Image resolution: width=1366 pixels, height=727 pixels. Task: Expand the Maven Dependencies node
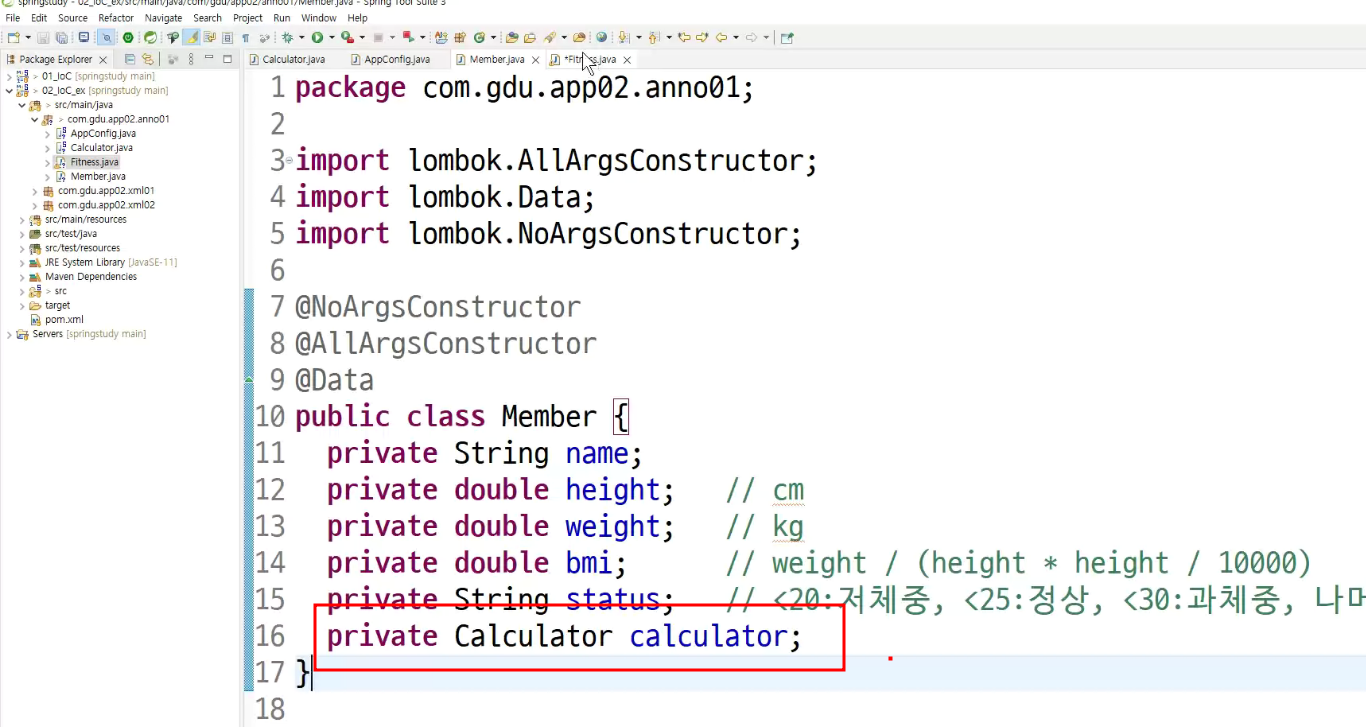click(x=22, y=277)
